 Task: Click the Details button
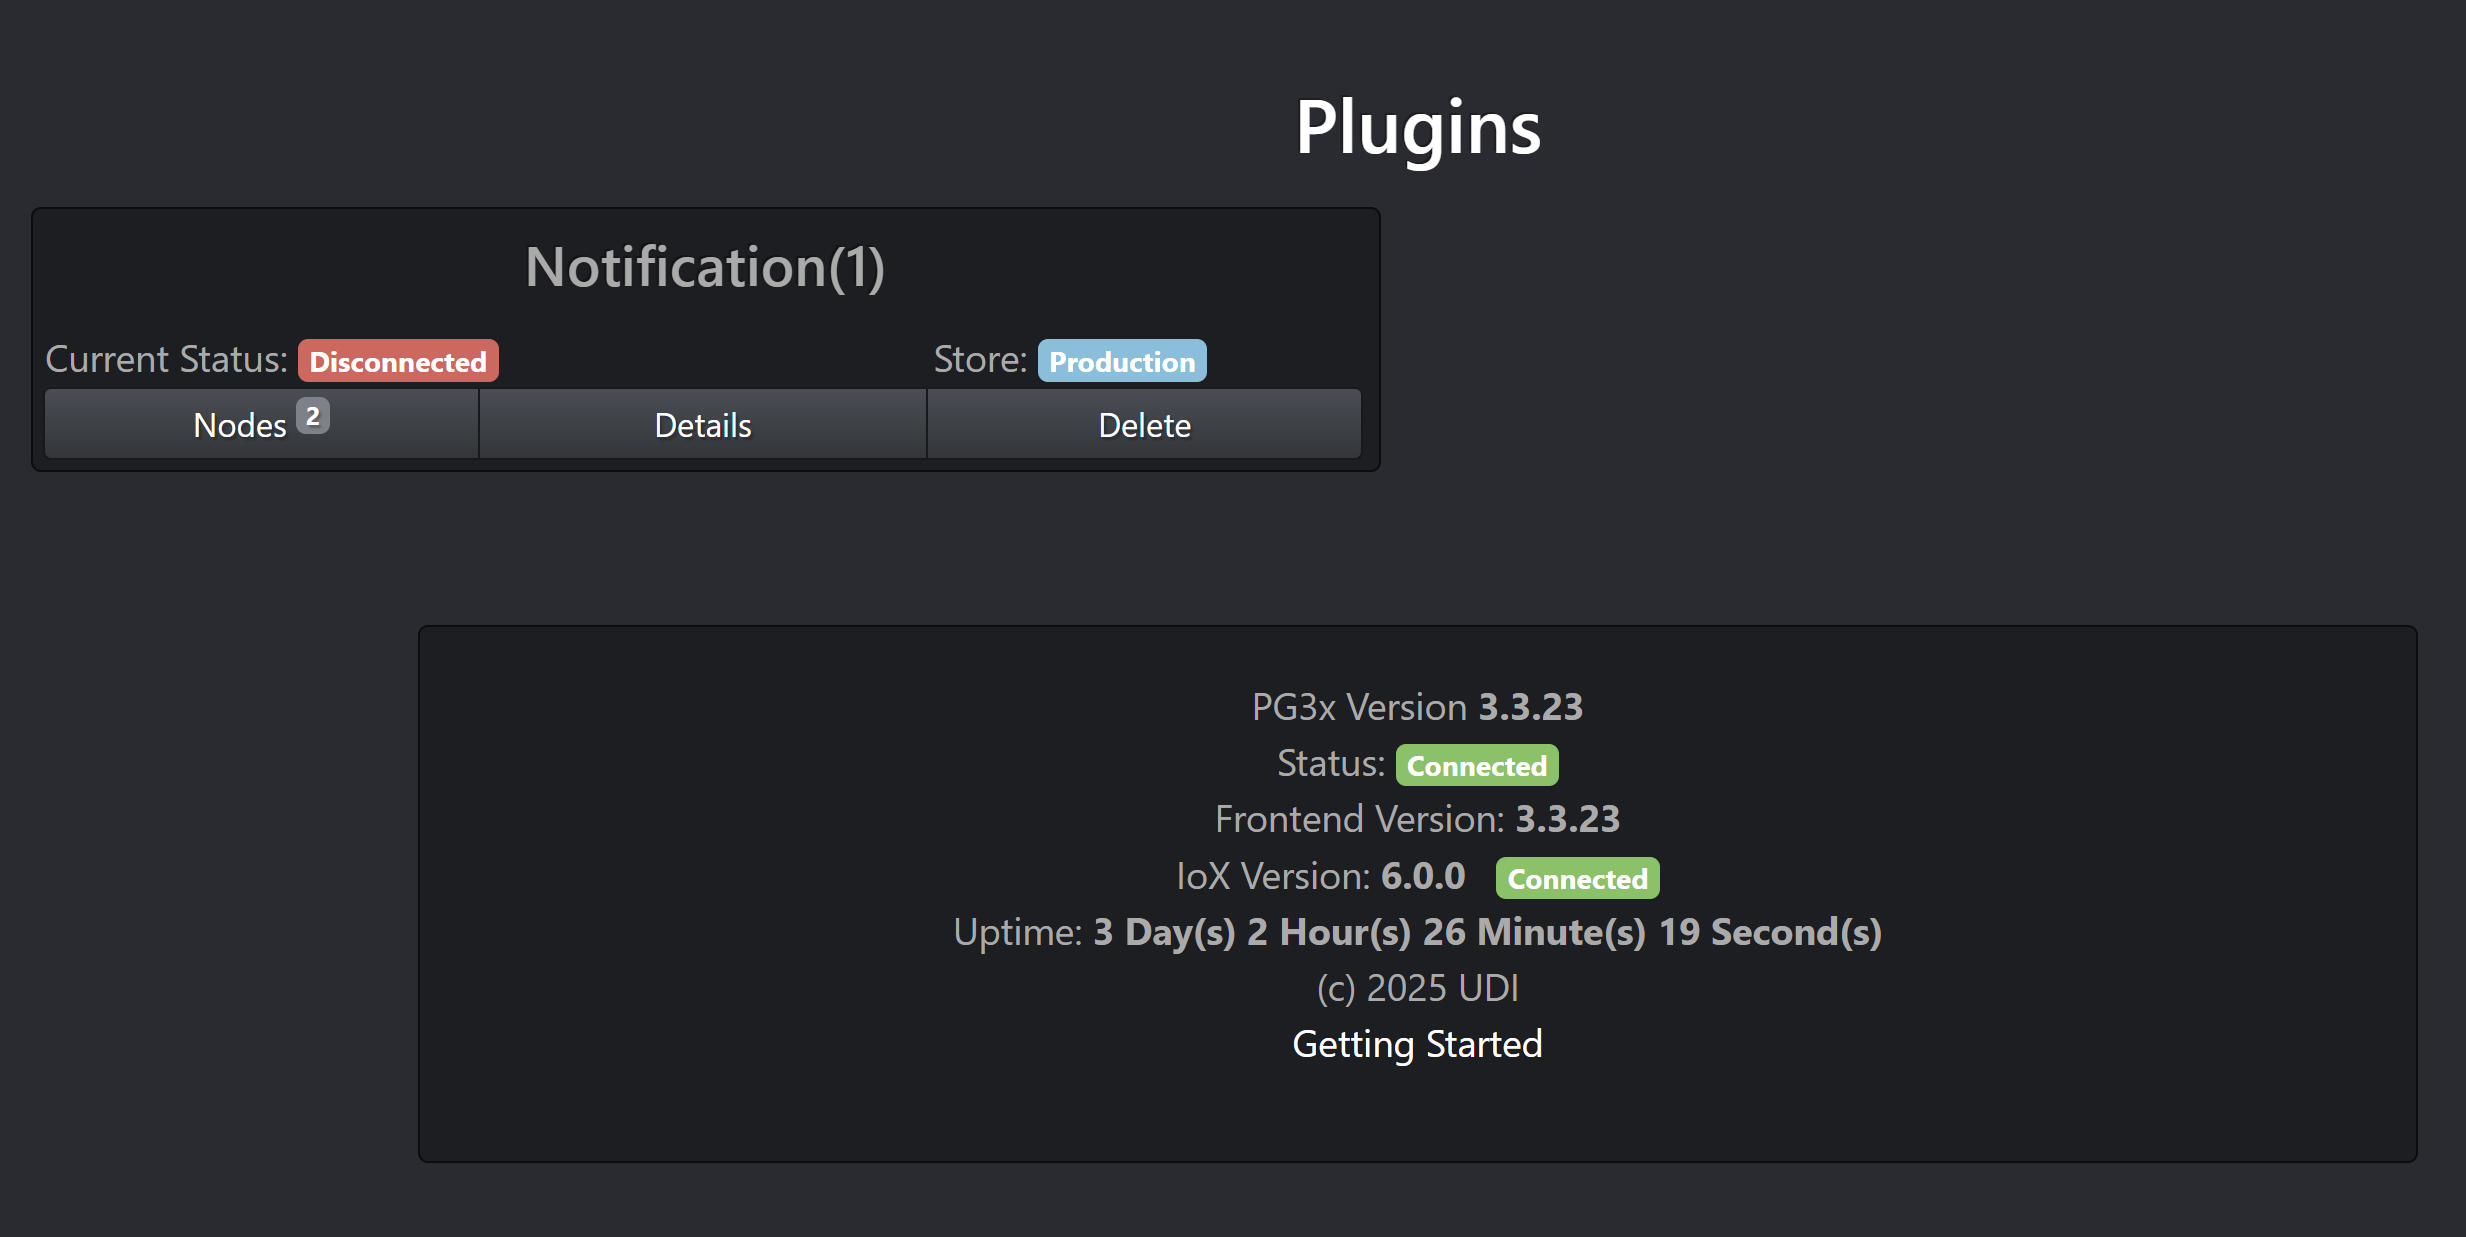point(703,426)
